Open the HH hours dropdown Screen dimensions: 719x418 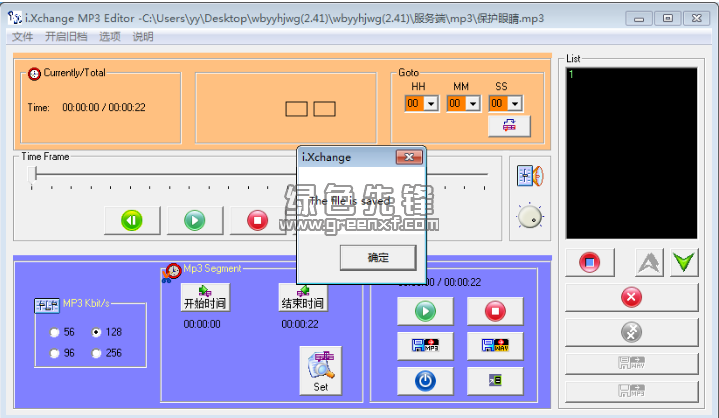431,104
